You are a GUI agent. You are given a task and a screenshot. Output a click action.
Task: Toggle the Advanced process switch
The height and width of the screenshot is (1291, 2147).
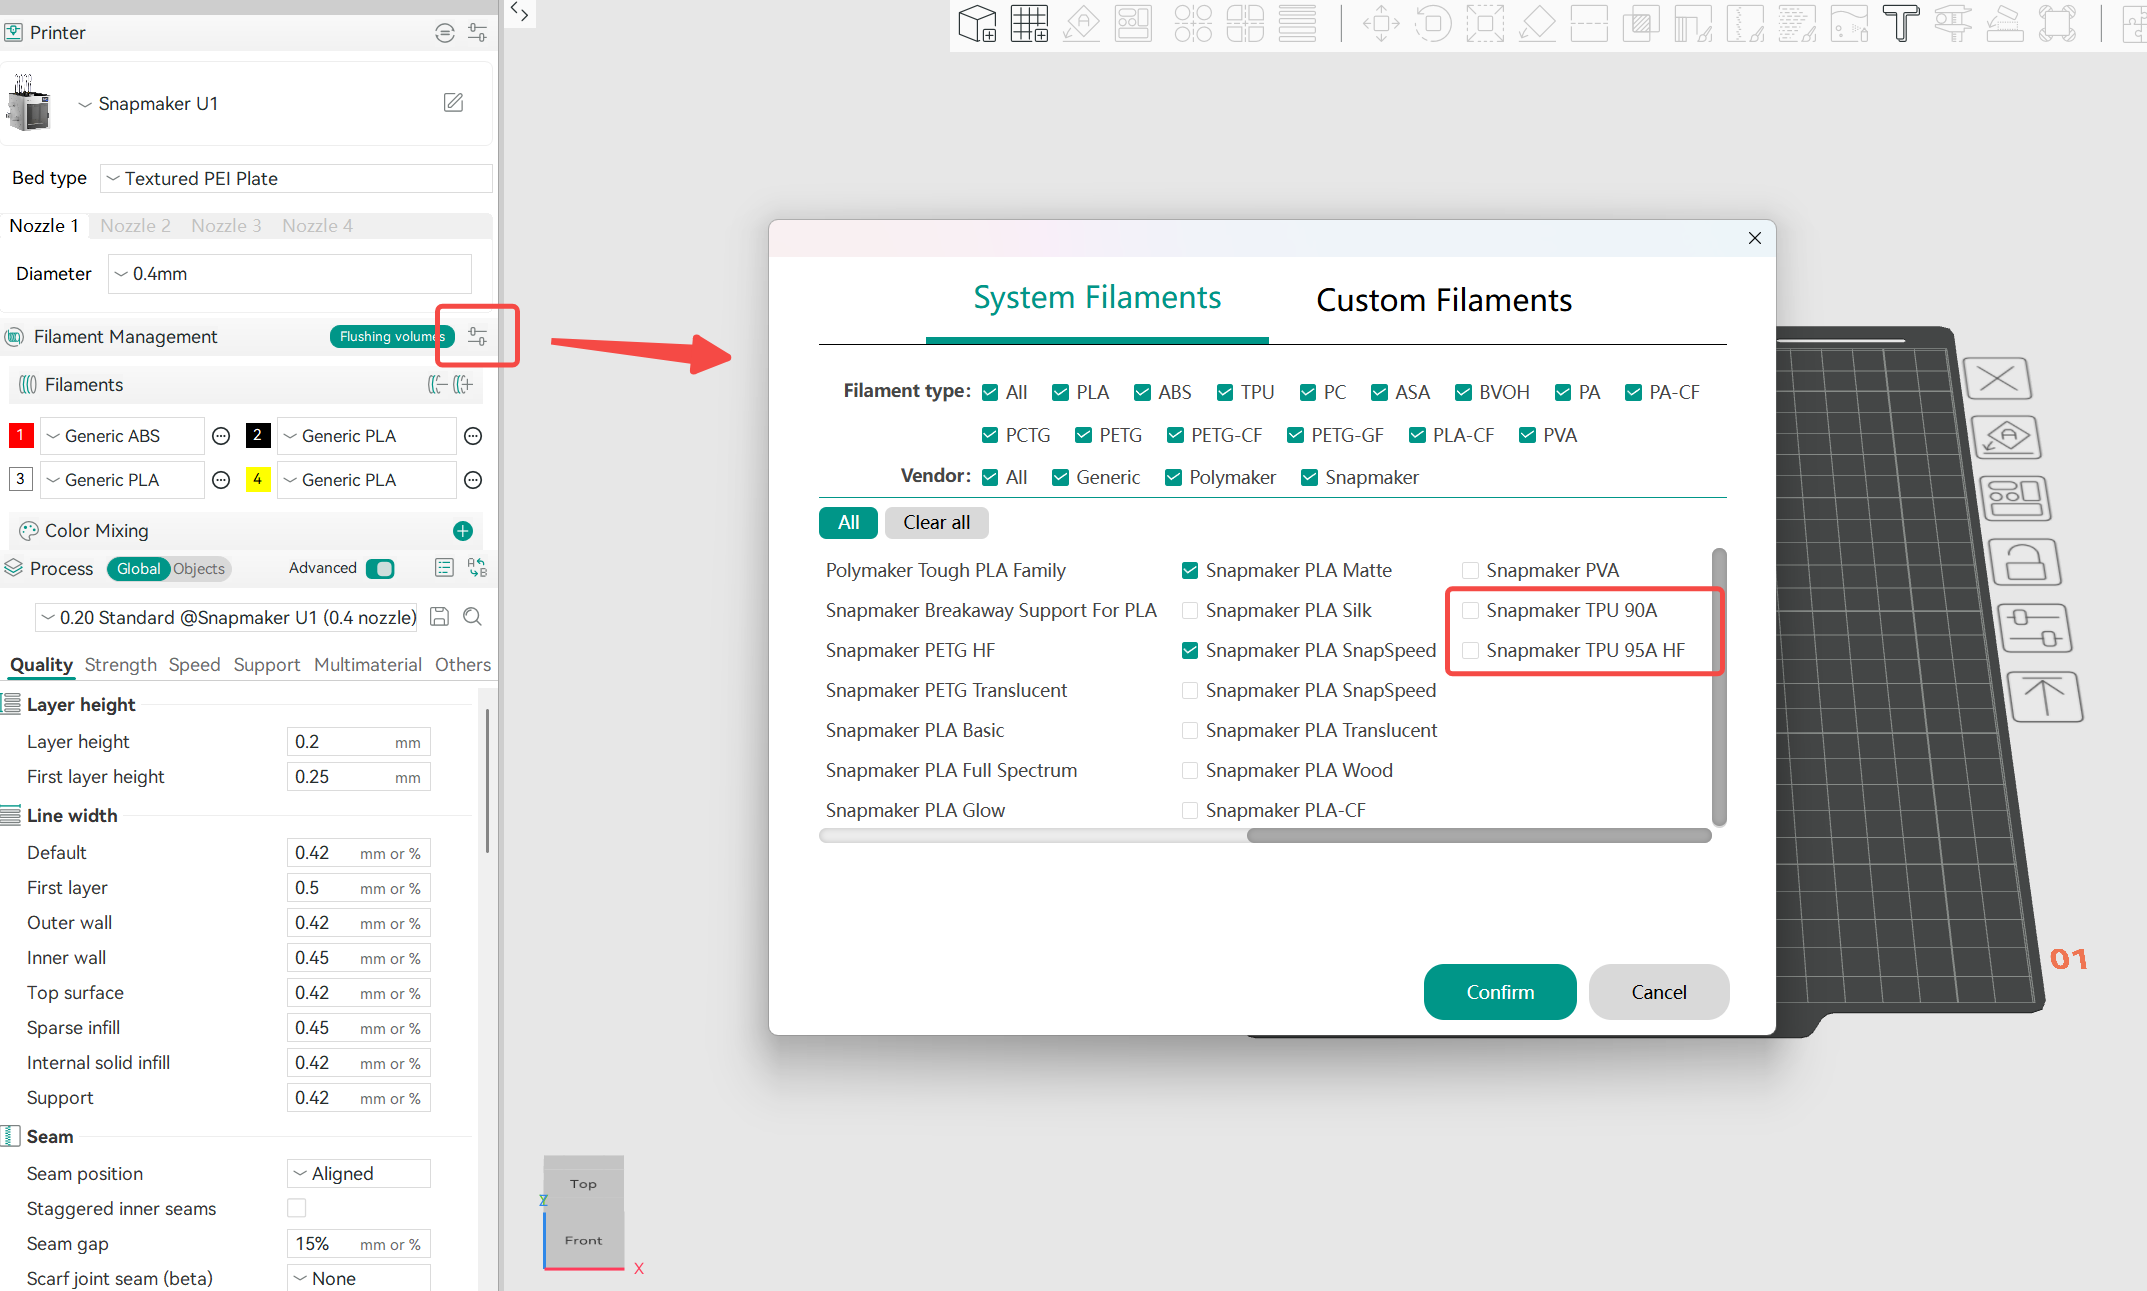click(380, 568)
